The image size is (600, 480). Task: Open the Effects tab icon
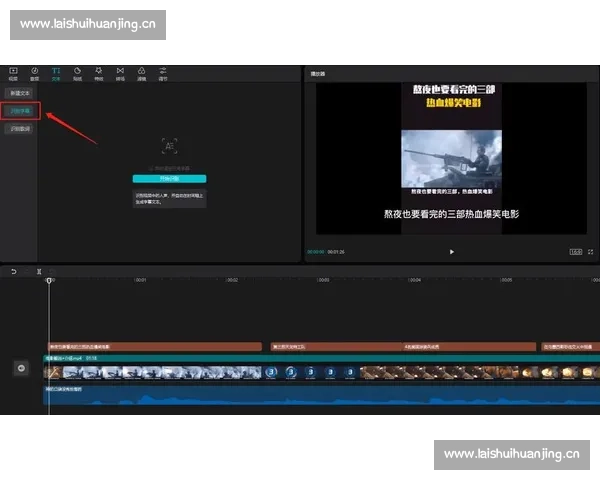[x=98, y=73]
